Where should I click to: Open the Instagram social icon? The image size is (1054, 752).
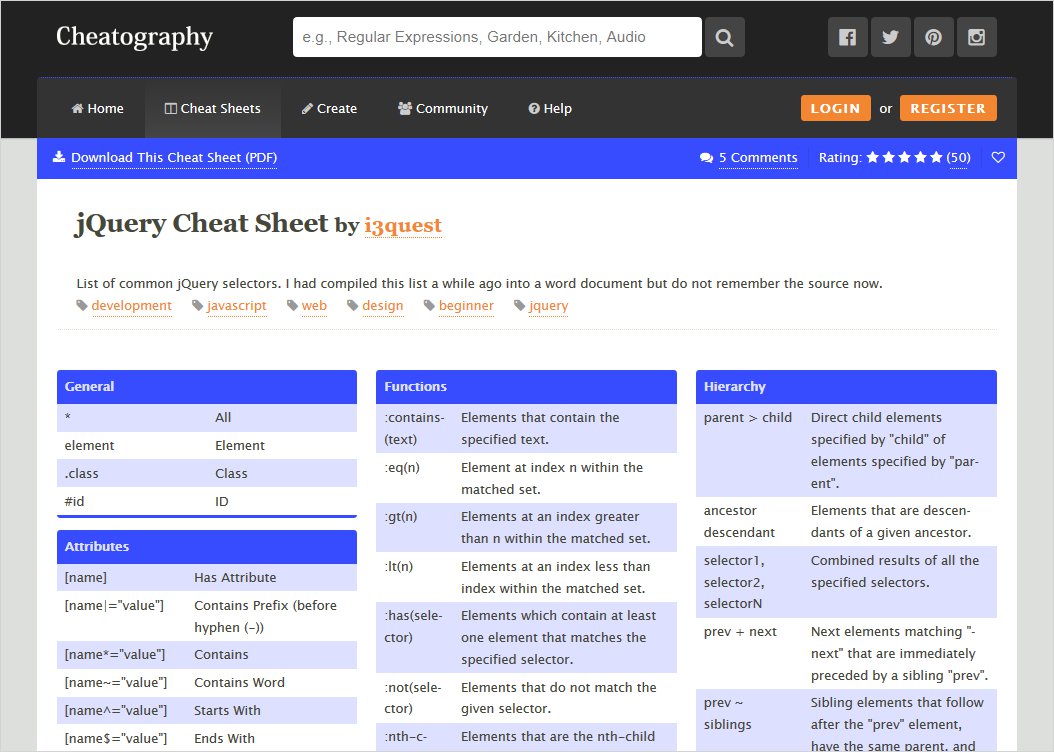click(x=977, y=38)
